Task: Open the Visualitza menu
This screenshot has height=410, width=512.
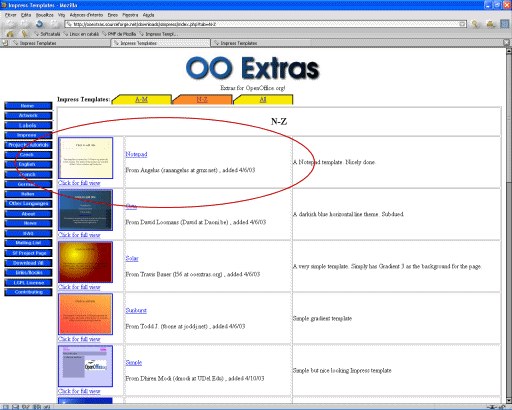Action: tap(45, 15)
